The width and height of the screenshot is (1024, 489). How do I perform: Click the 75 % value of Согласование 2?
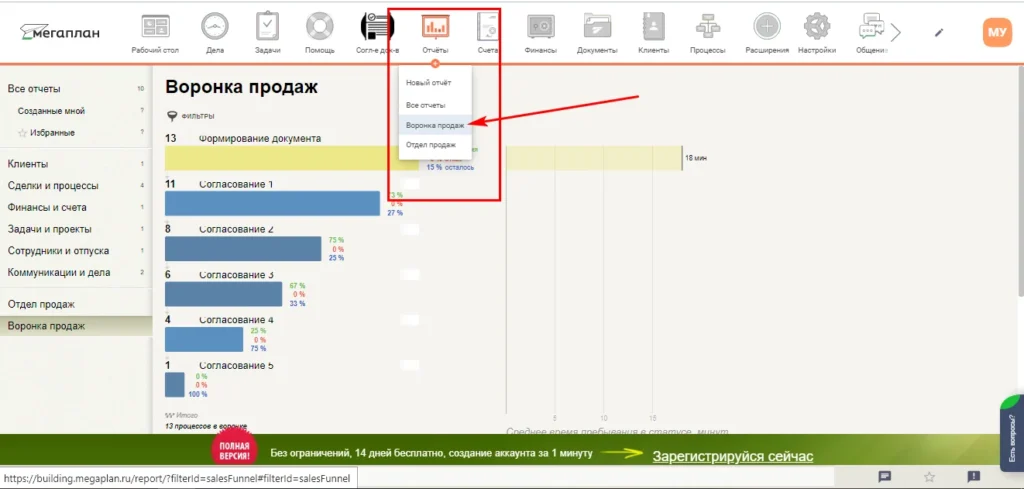point(336,240)
